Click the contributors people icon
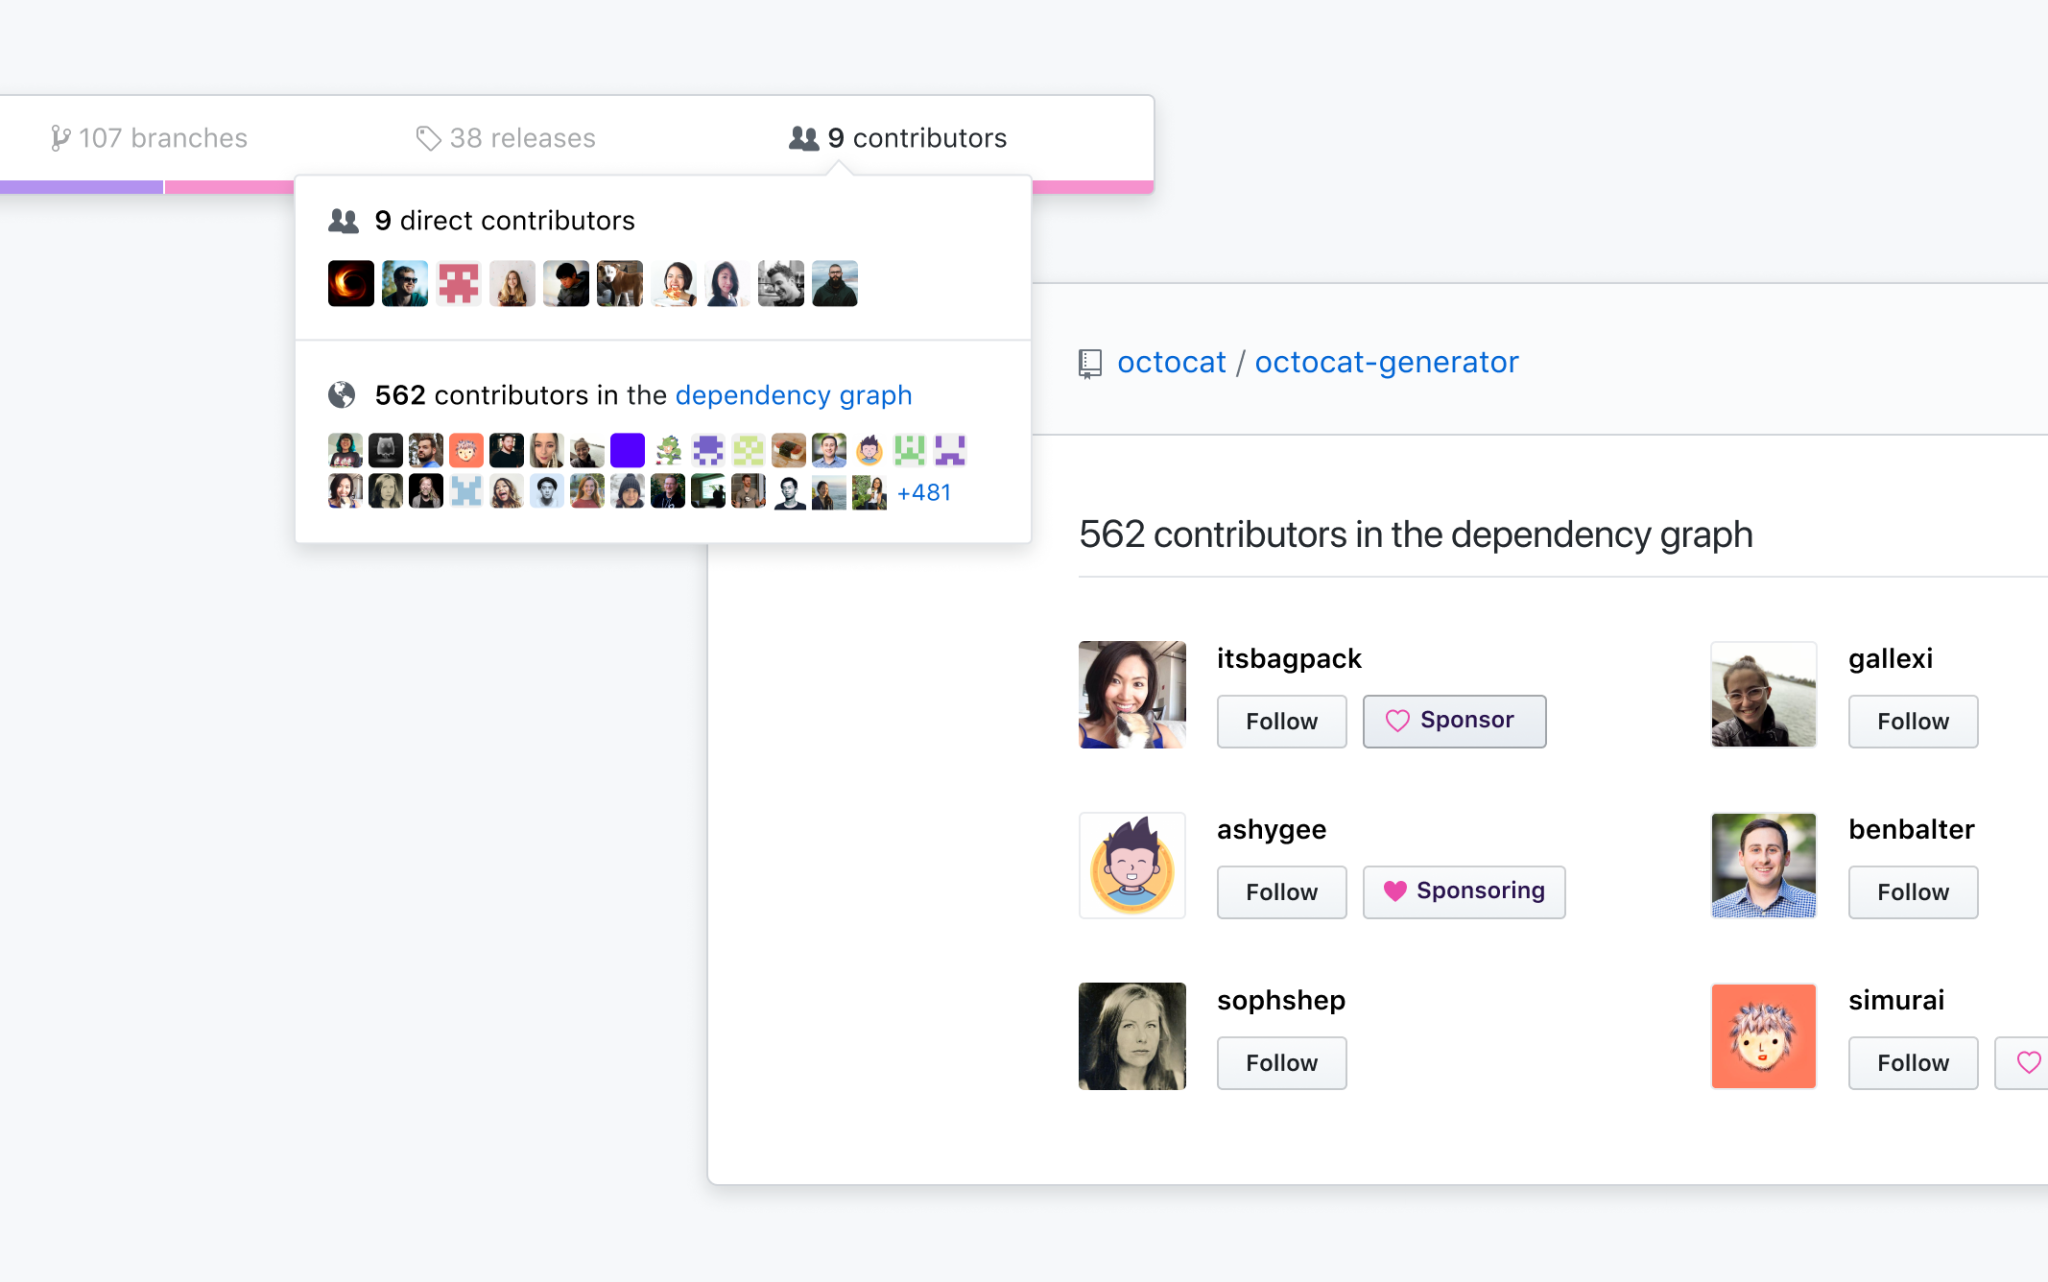Screen dimensions: 2048x1282 coord(803,138)
